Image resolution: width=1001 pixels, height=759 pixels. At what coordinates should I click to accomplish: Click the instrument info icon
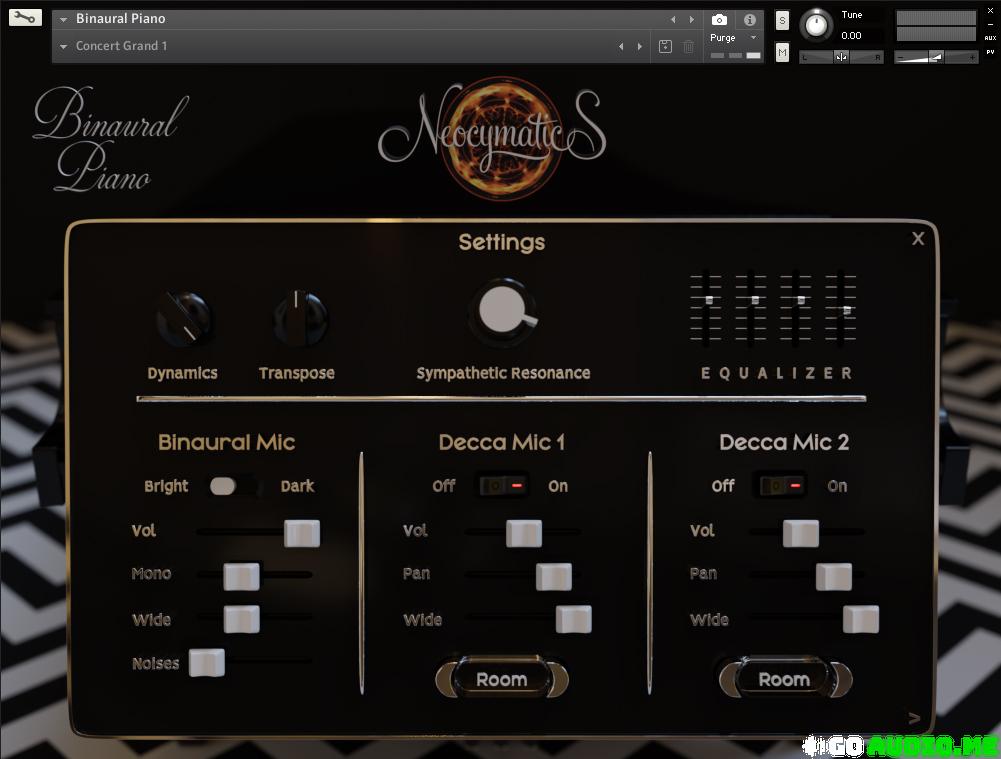point(750,20)
